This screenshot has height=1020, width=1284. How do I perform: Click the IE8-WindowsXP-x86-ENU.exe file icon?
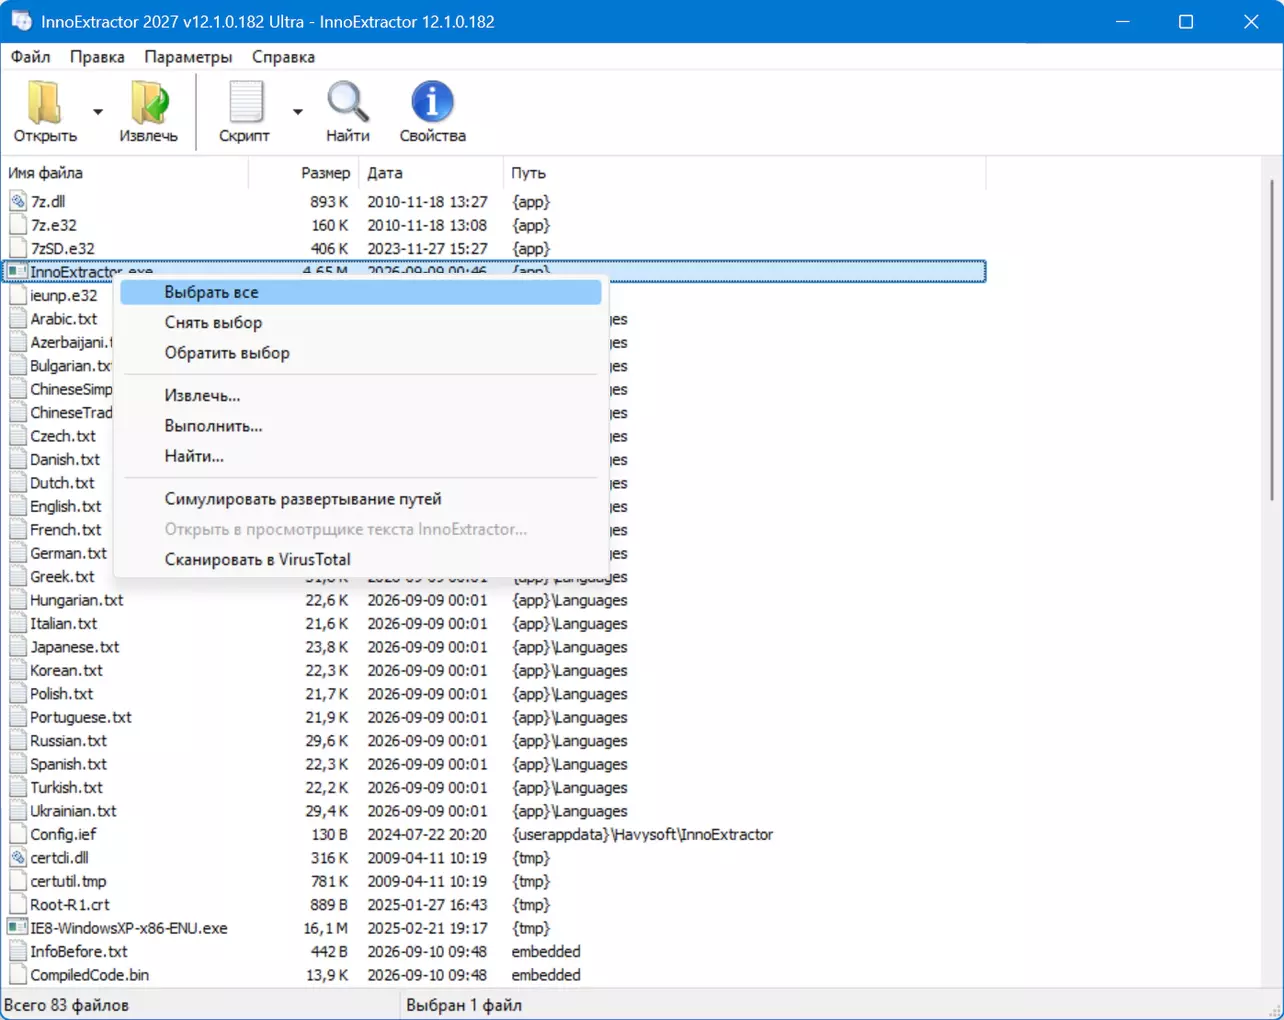point(18,928)
